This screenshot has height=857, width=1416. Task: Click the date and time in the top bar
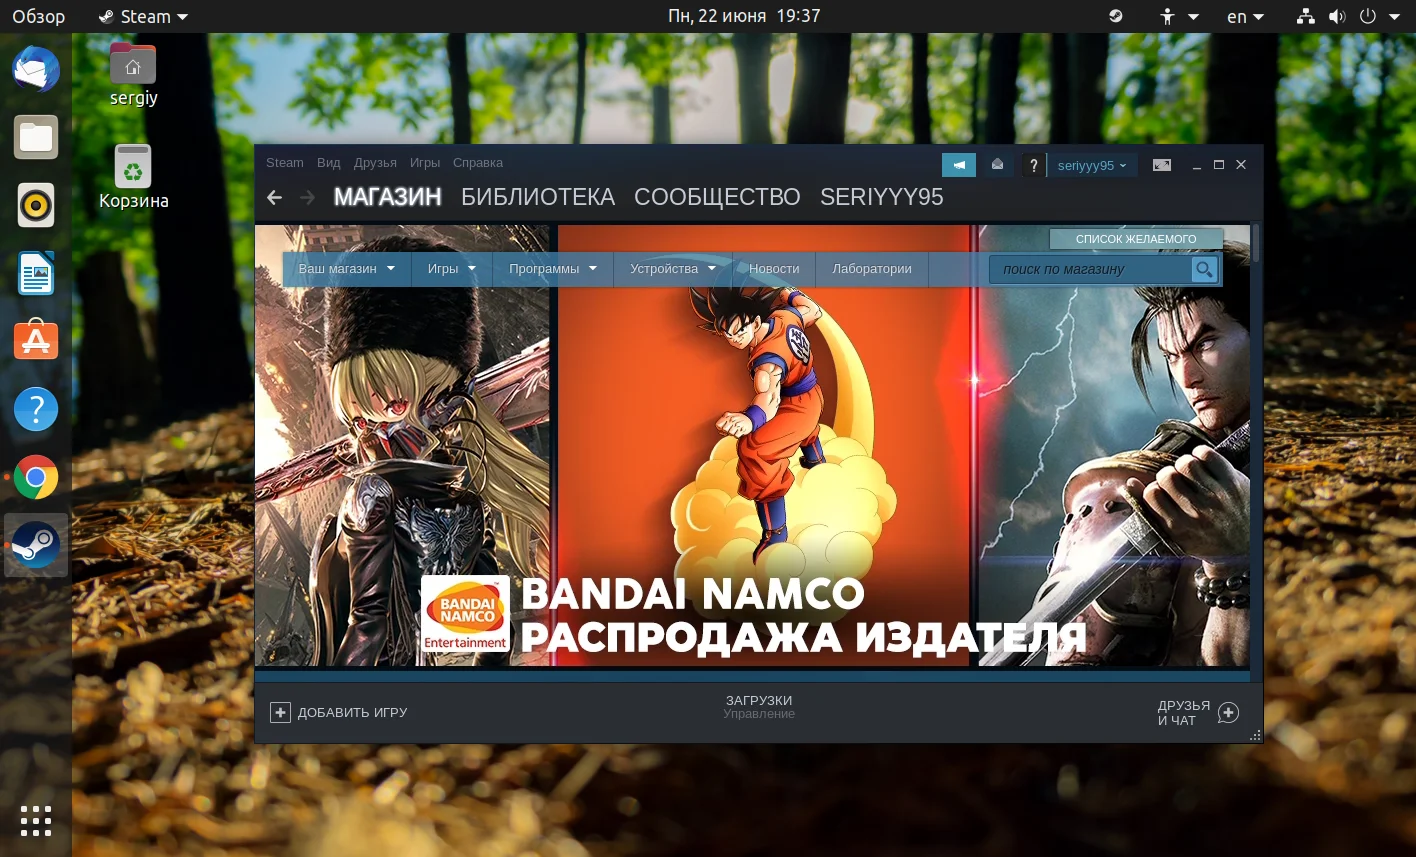coord(744,16)
